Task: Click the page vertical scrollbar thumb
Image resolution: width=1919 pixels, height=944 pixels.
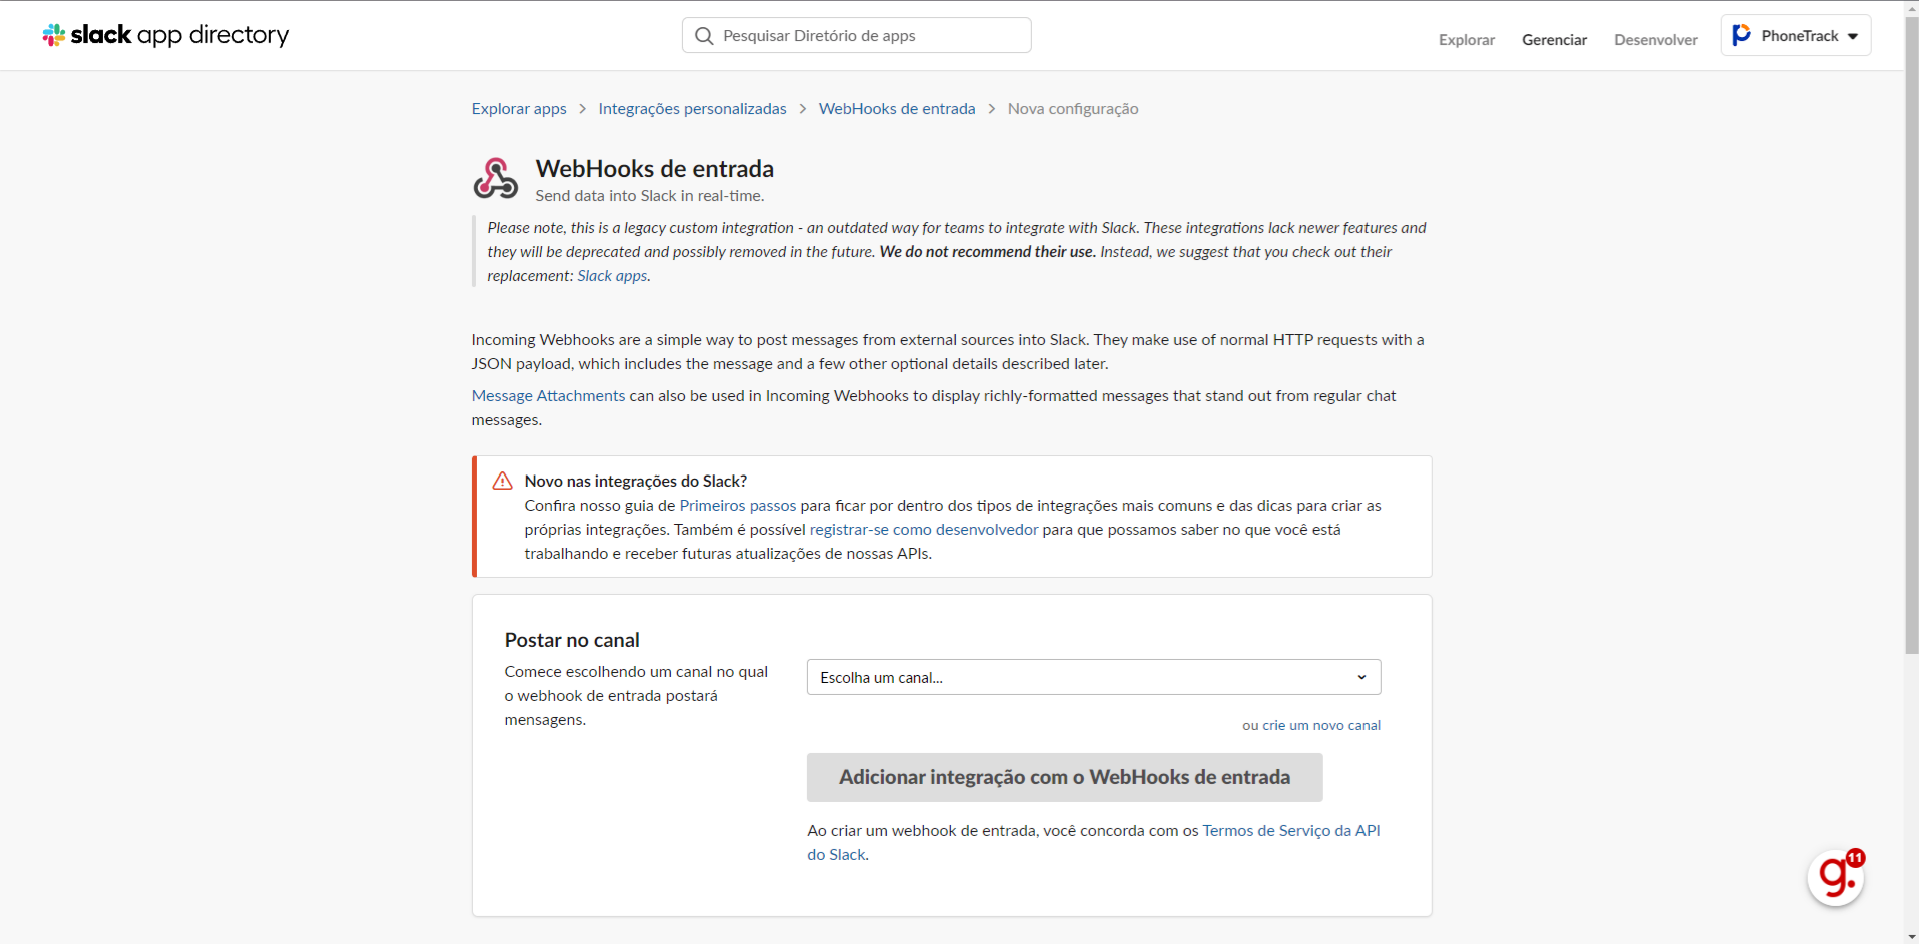Action: 1911,335
